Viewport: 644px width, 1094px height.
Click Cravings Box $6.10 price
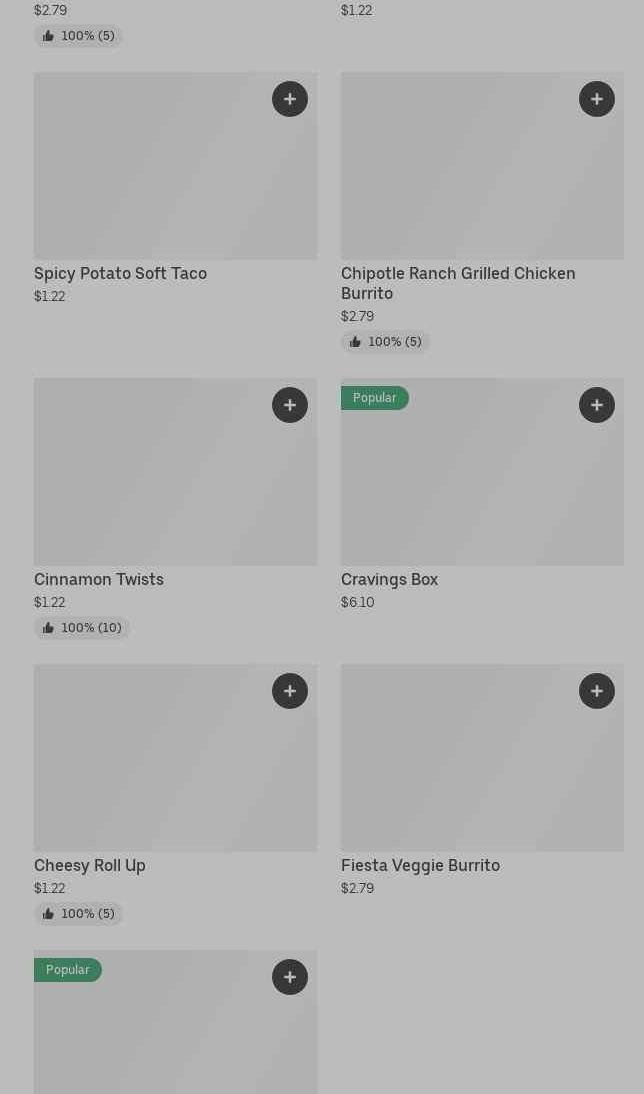coord(358,603)
